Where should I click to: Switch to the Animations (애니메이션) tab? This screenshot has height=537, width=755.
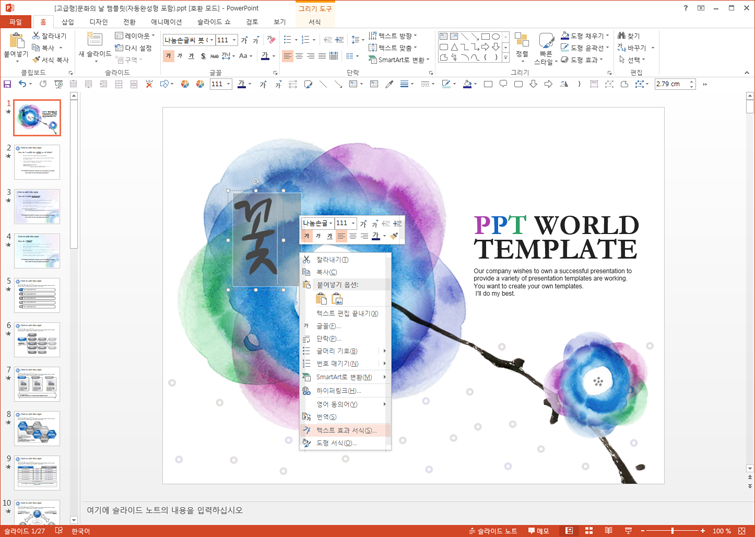(x=166, y=22)
